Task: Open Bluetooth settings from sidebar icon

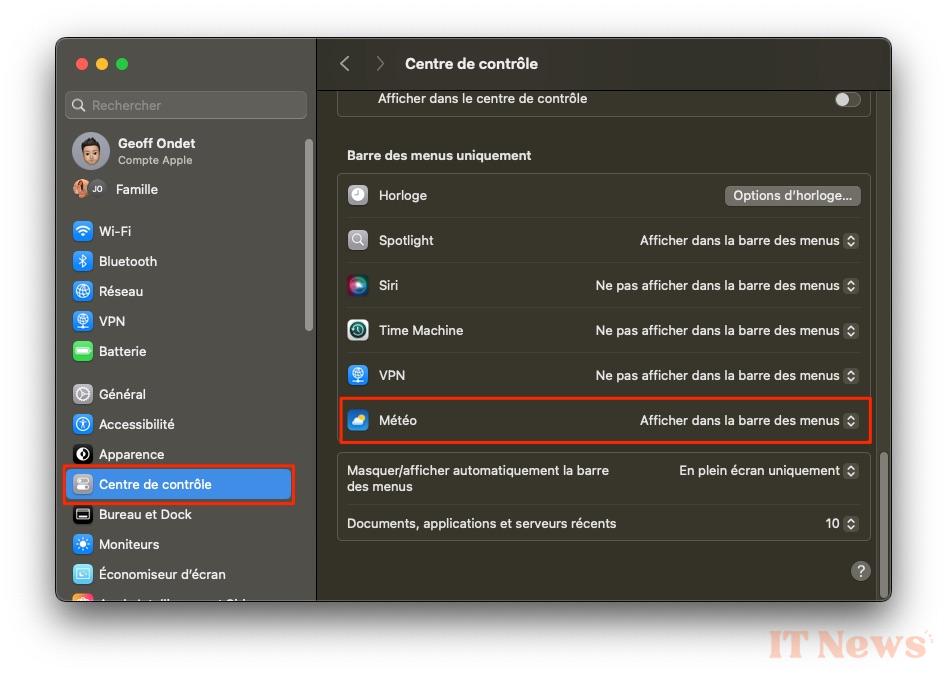Action: point(83,261)
